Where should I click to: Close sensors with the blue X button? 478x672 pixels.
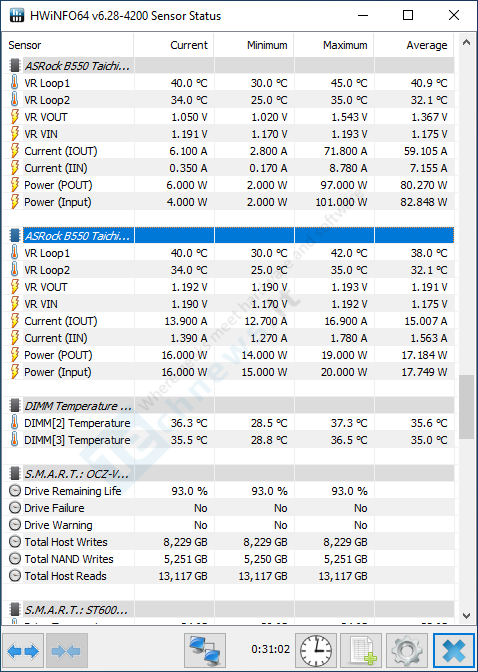coord(454,651)
